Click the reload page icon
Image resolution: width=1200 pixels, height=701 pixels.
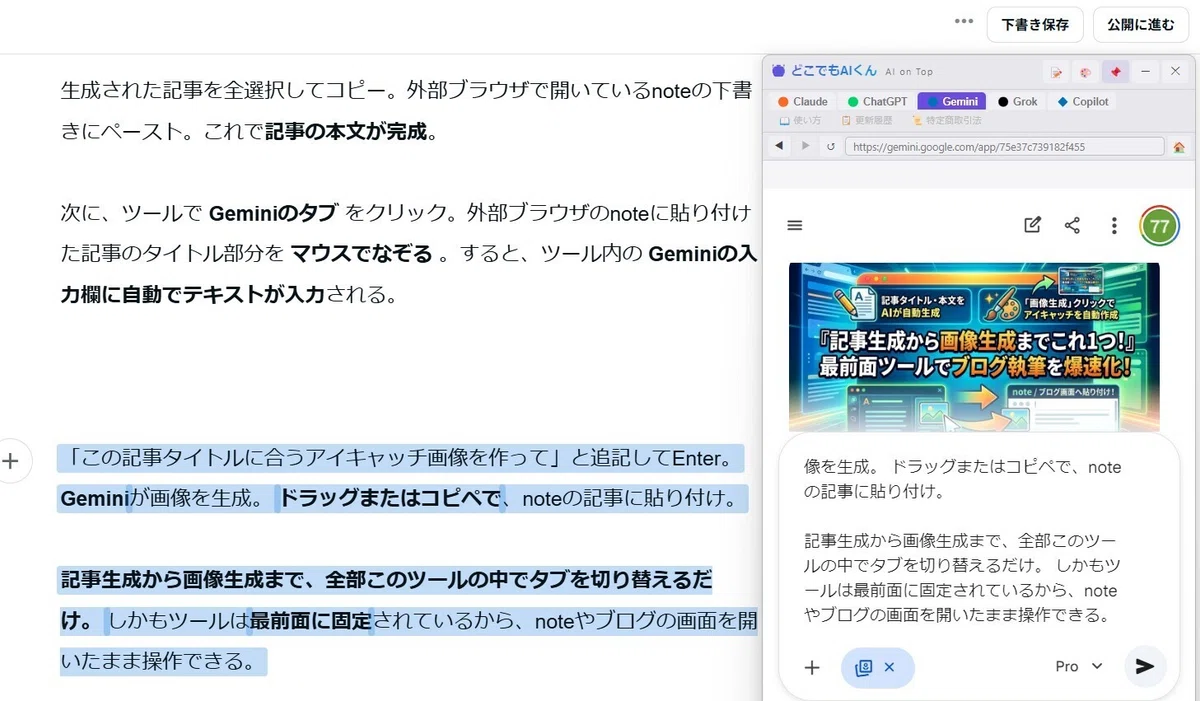click(830, 146)
